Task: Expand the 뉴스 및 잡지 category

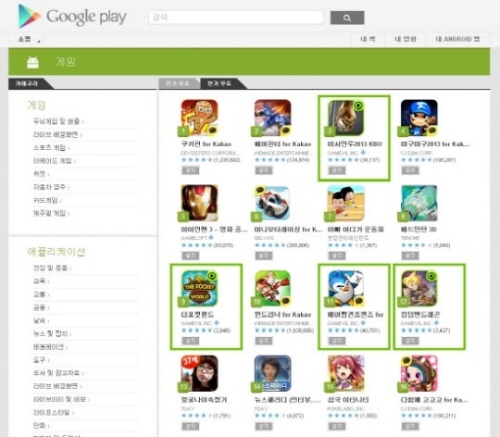Action: point(50,333)
